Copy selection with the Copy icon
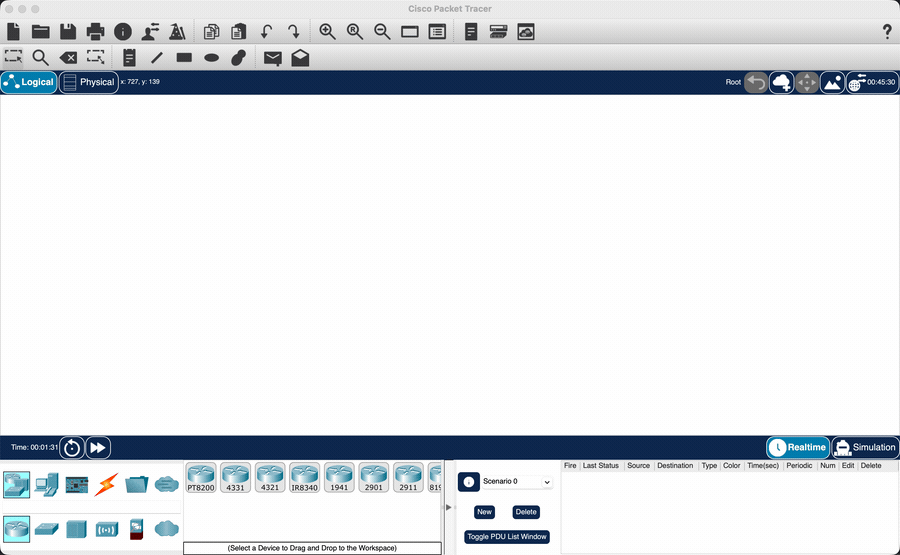This screenshot has width=900, height=555. coord(211,32)
